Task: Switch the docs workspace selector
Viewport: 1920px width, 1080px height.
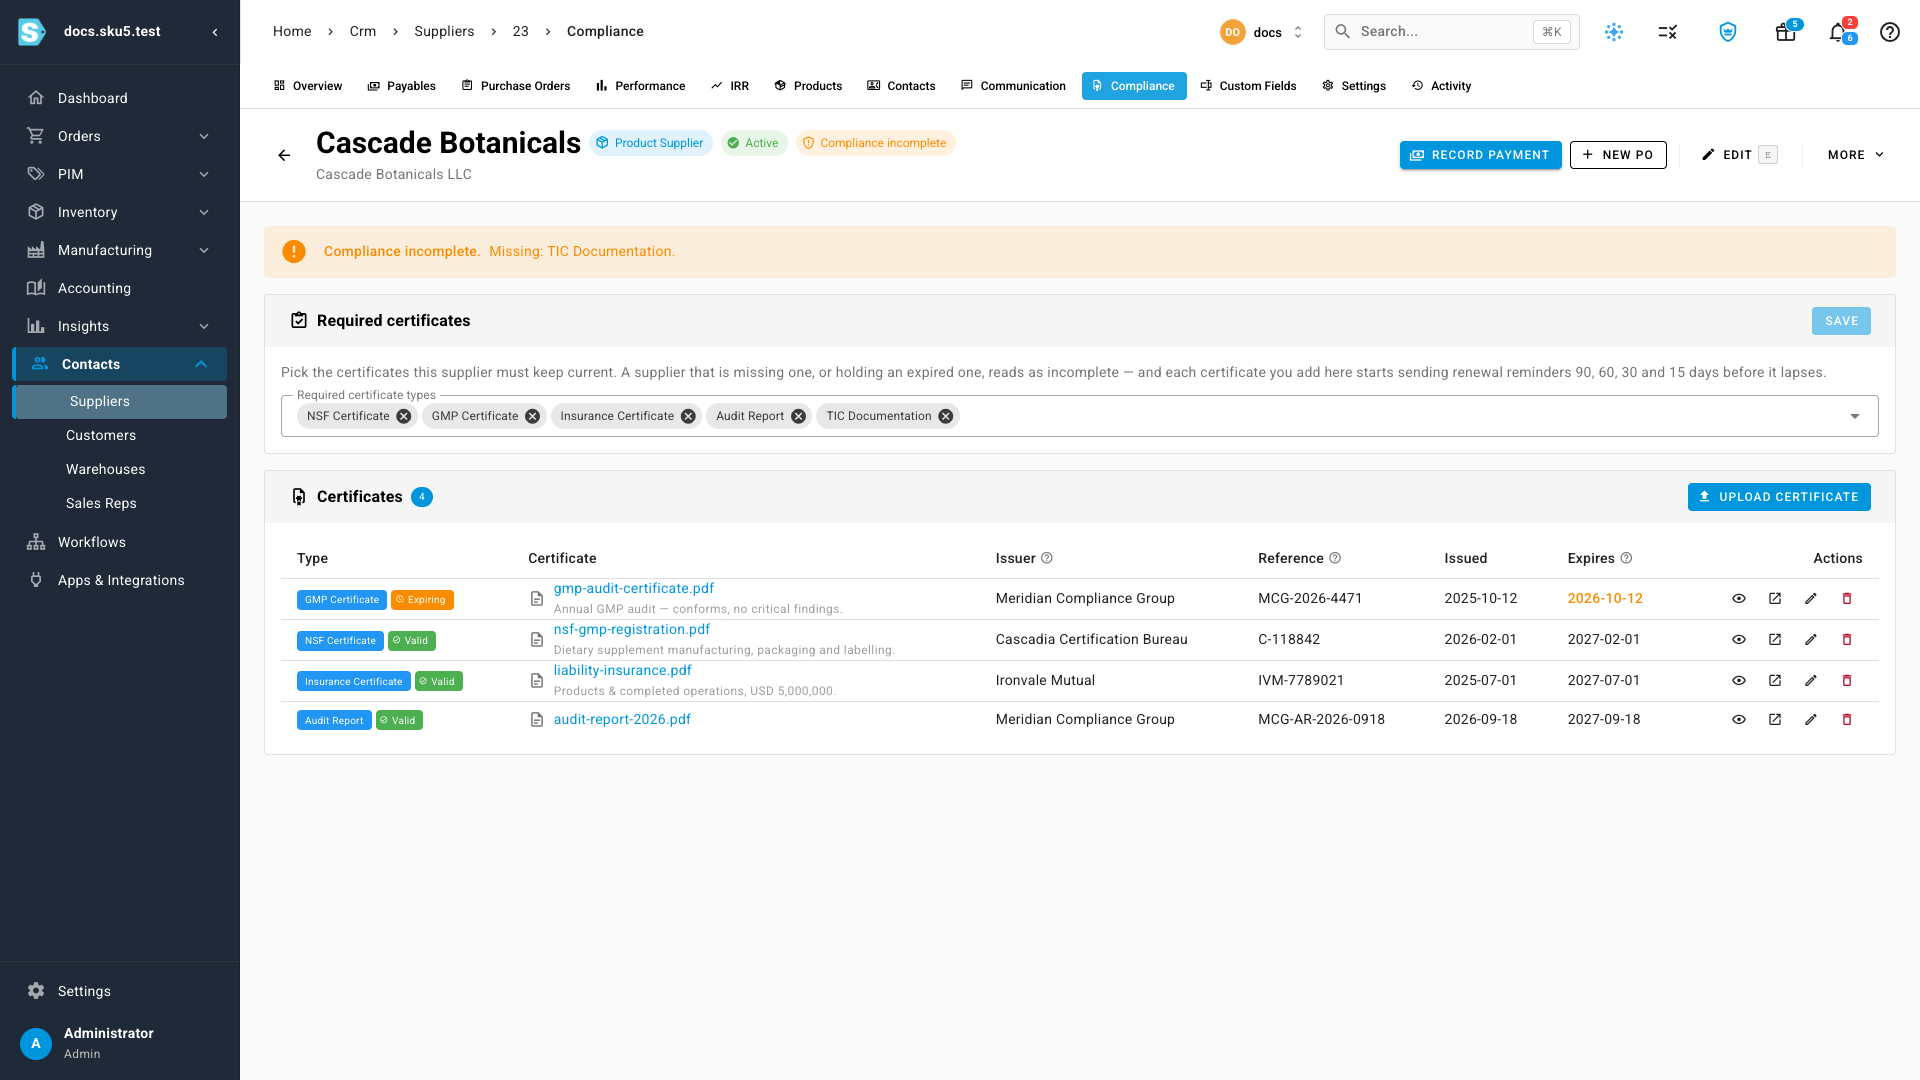Action: 1262,32
